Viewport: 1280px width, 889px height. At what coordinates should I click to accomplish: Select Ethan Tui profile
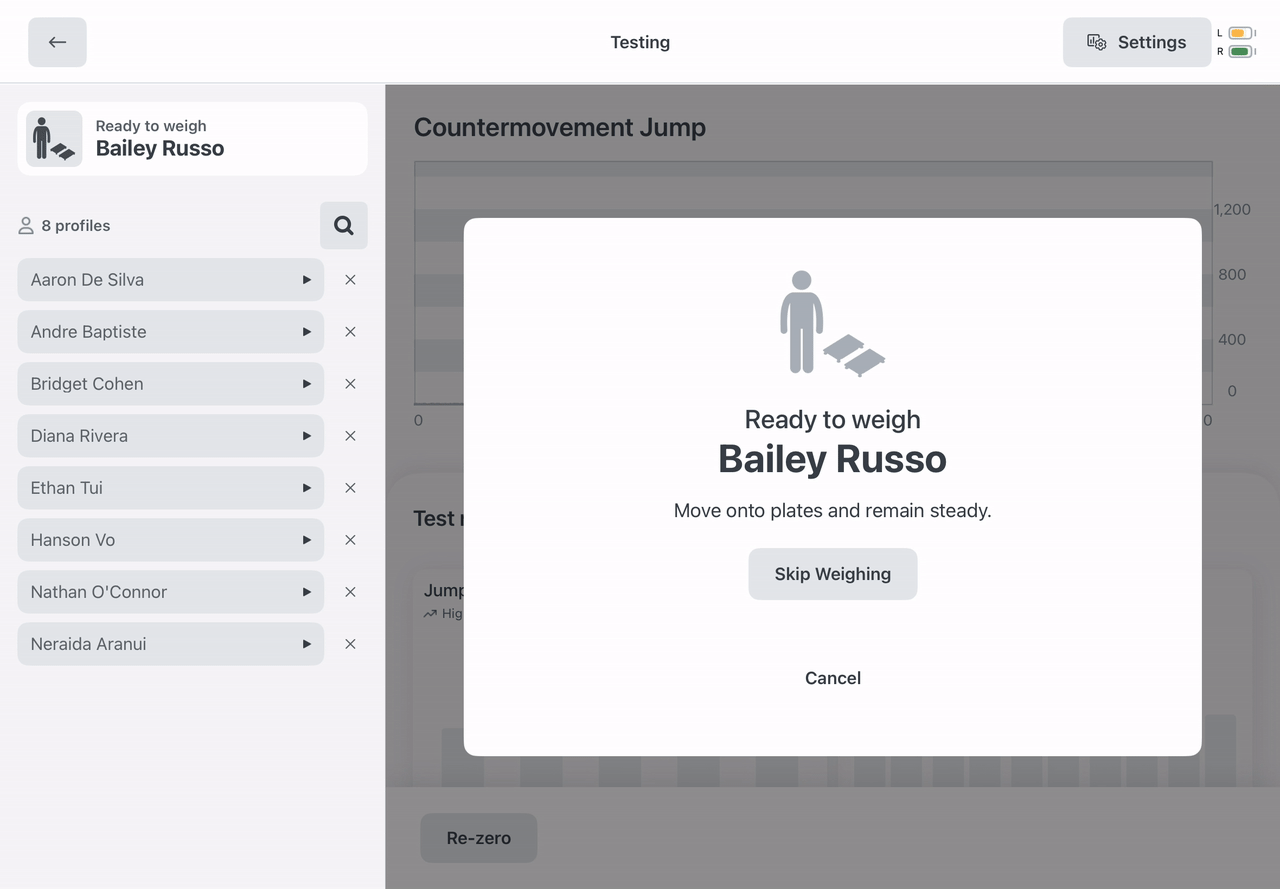click(x=171, y=488)
